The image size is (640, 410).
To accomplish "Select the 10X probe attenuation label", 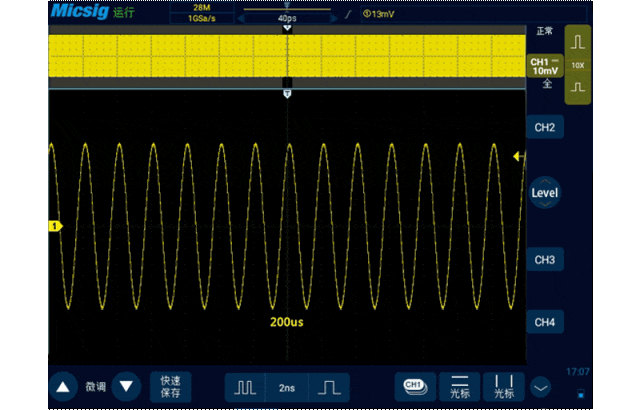I will pyautogui.click(x=578, y=65).
